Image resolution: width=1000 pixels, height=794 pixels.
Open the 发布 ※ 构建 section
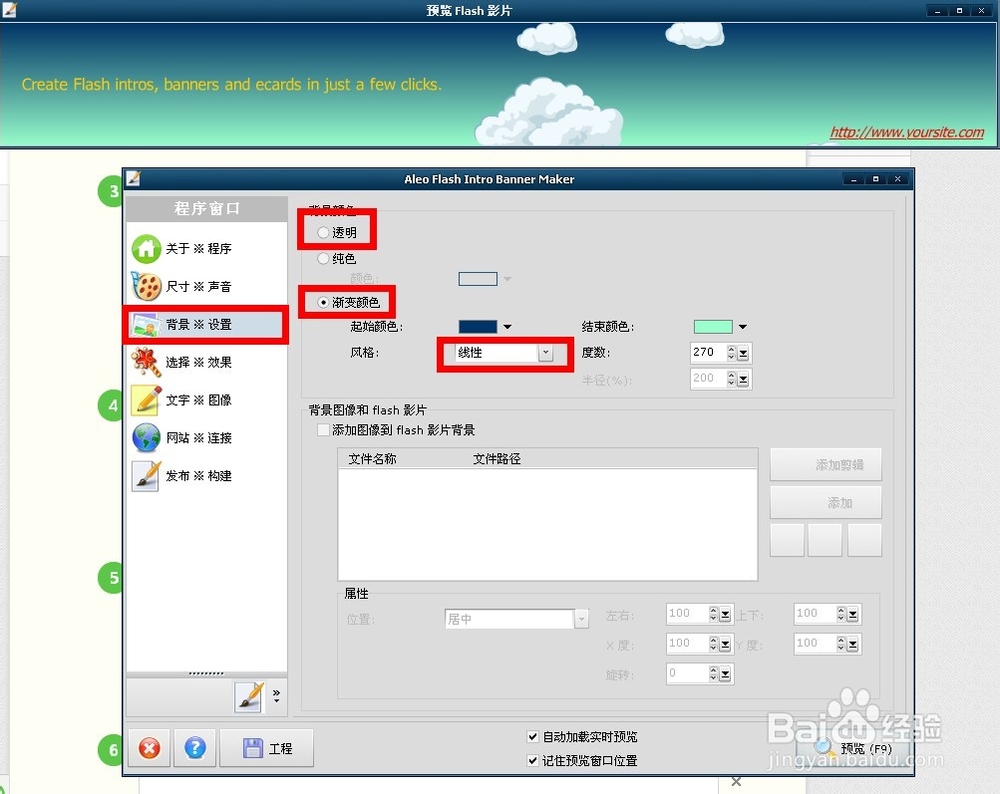(206, 476)
